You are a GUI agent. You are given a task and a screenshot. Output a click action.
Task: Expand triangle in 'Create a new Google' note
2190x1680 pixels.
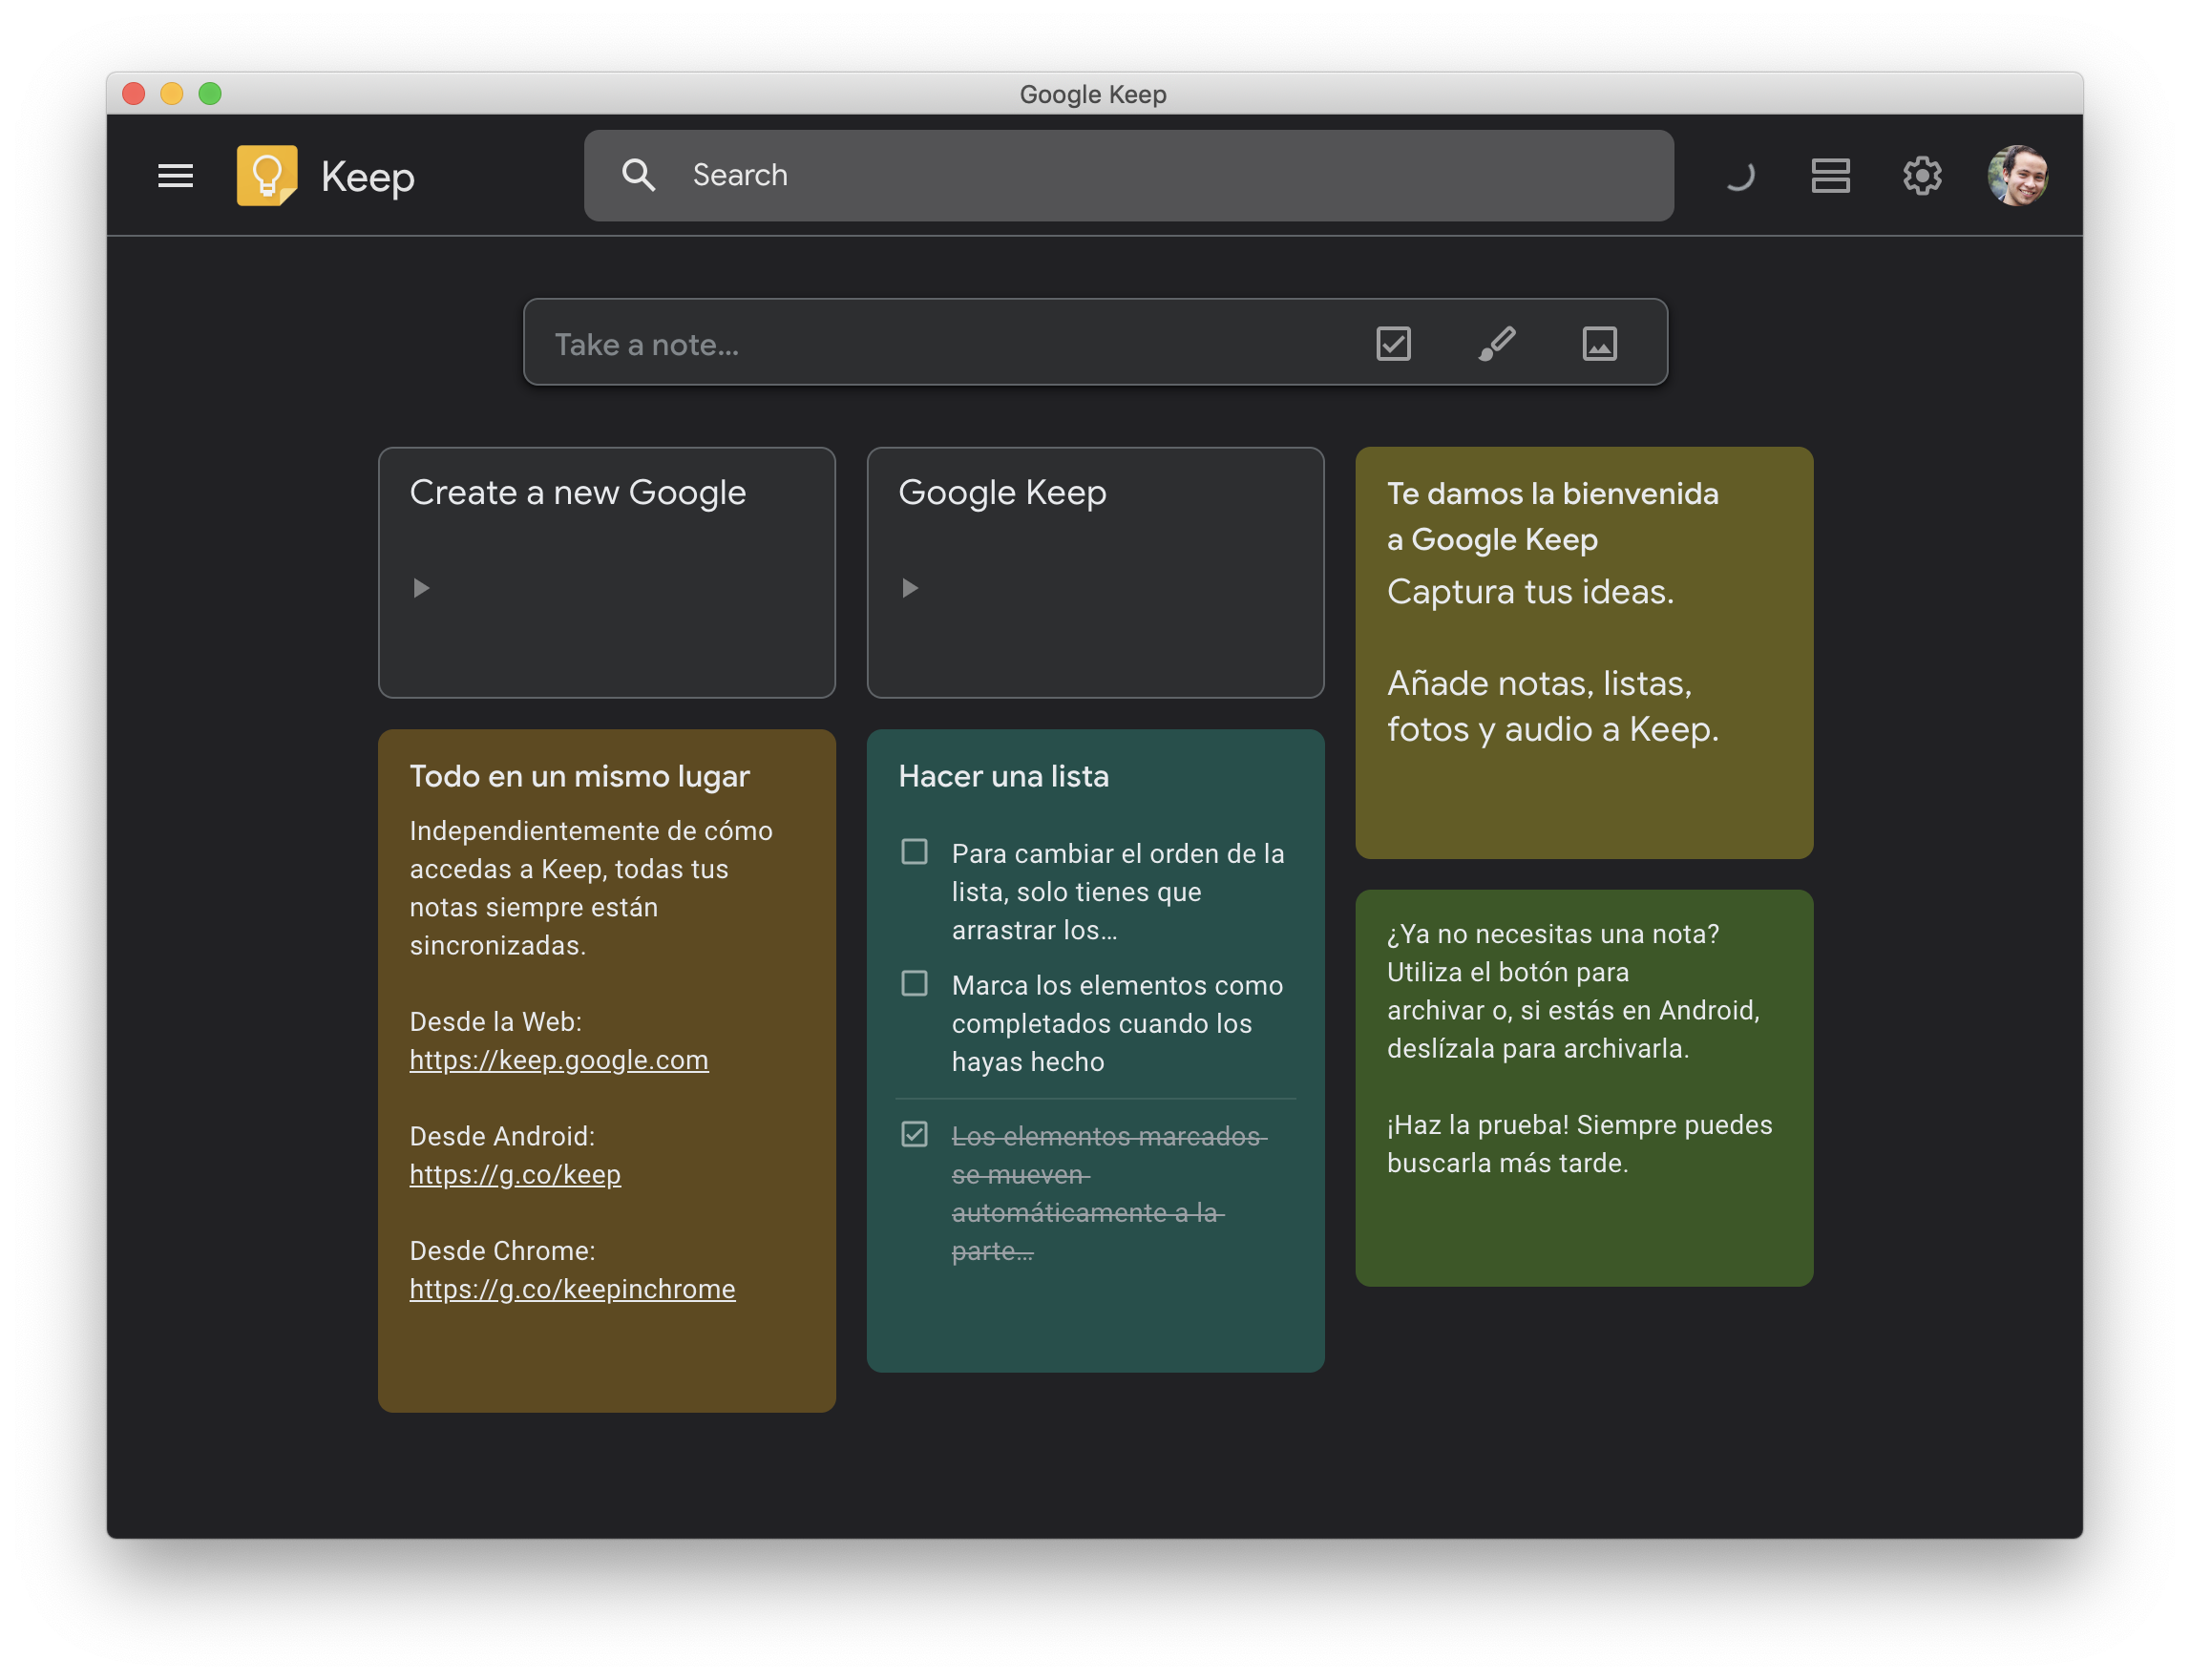click(421, 588)
